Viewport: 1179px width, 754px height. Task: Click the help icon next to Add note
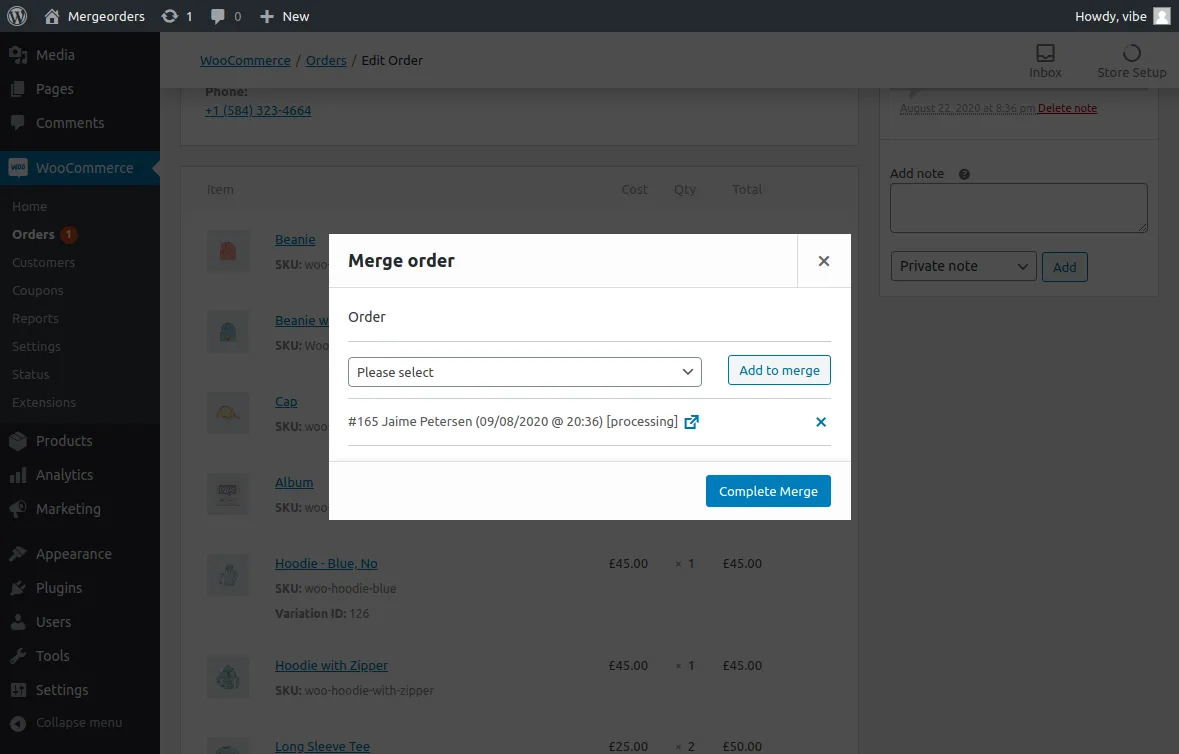point(962,174)
